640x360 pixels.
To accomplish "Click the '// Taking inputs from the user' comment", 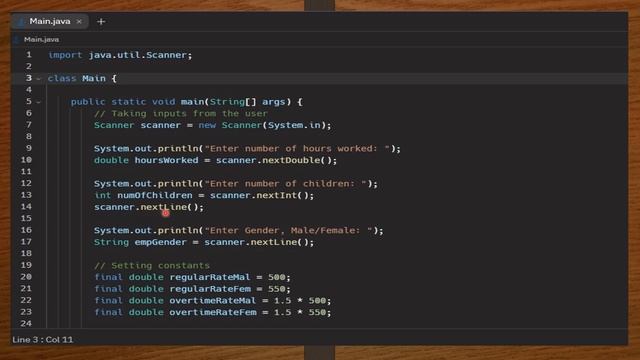I will click(181, 113).
